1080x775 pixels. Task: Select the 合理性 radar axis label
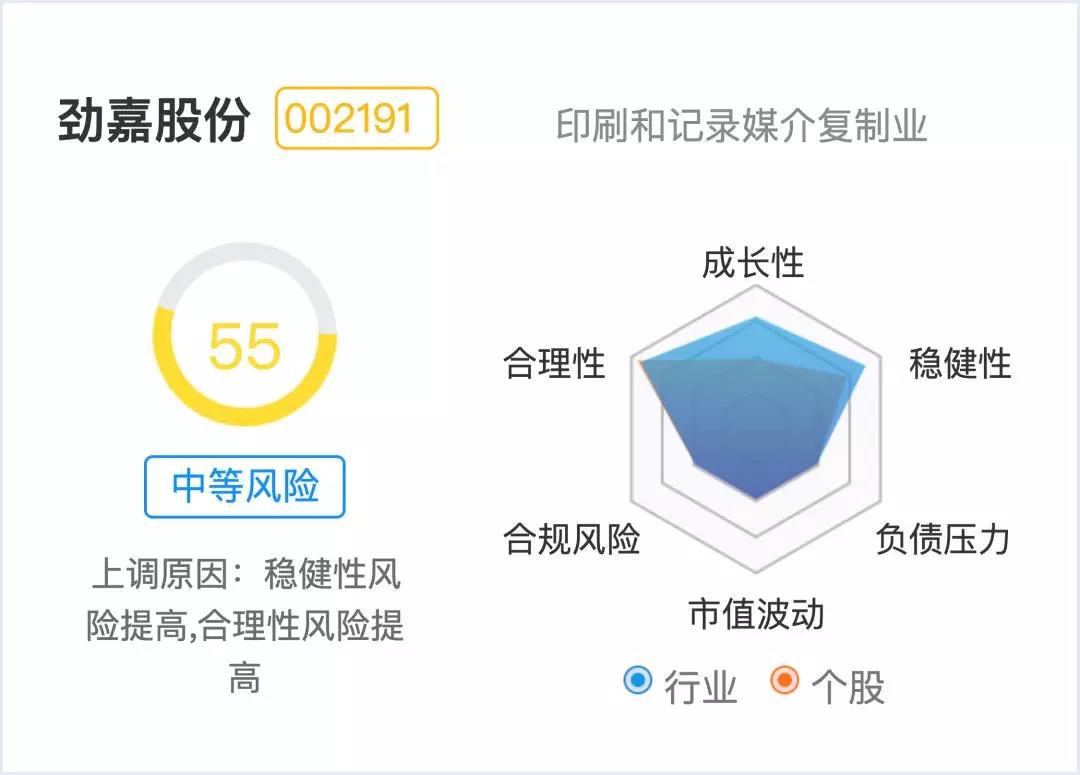click(555, 364)
